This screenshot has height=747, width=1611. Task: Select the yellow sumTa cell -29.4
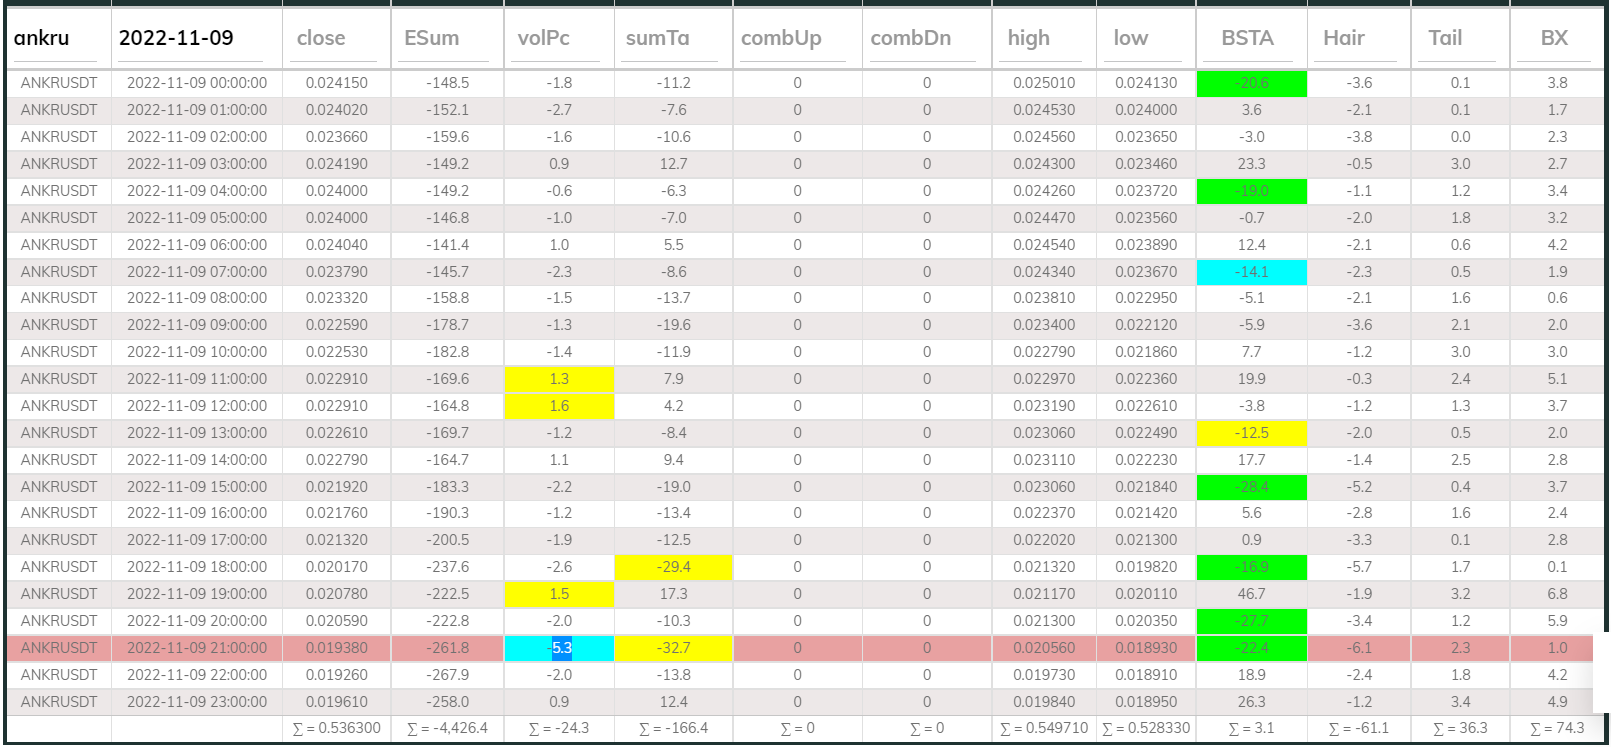click(674, 567)
